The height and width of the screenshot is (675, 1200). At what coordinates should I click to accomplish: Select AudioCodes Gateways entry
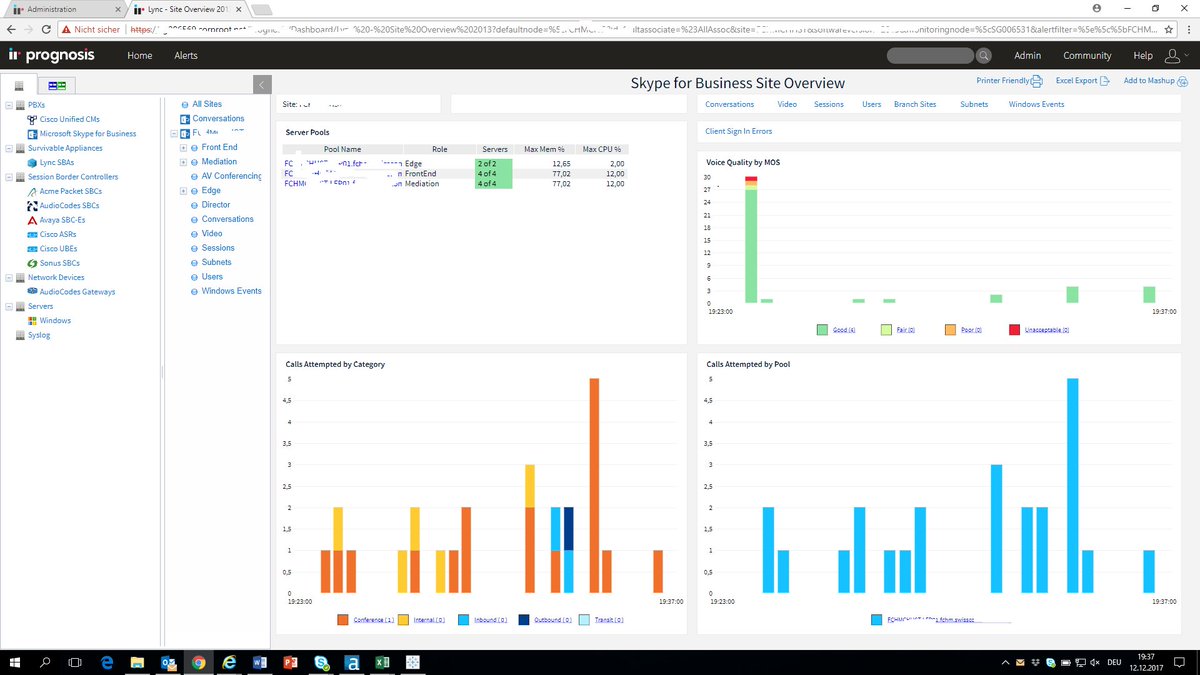[x=77, y=292]
